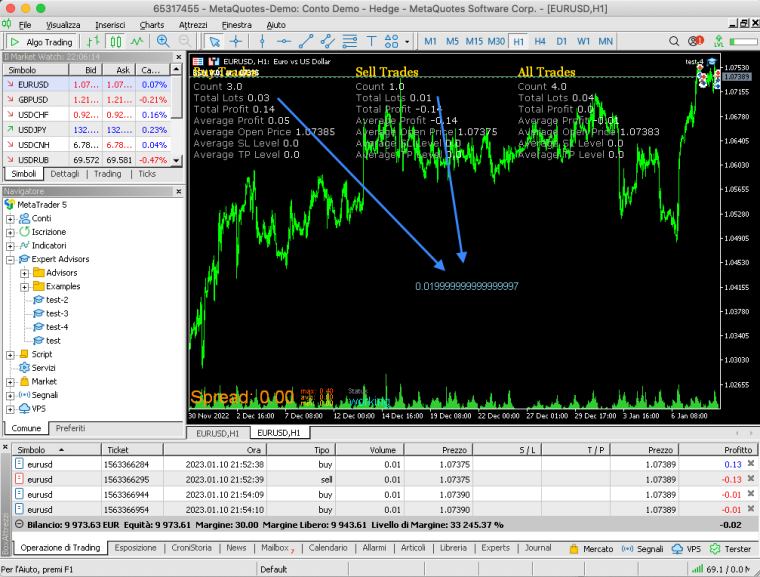The width and height of the screenshot is (760, 577).
Task: Switch to the Ticks tab in Market Watch
Action: click(147, 174)
